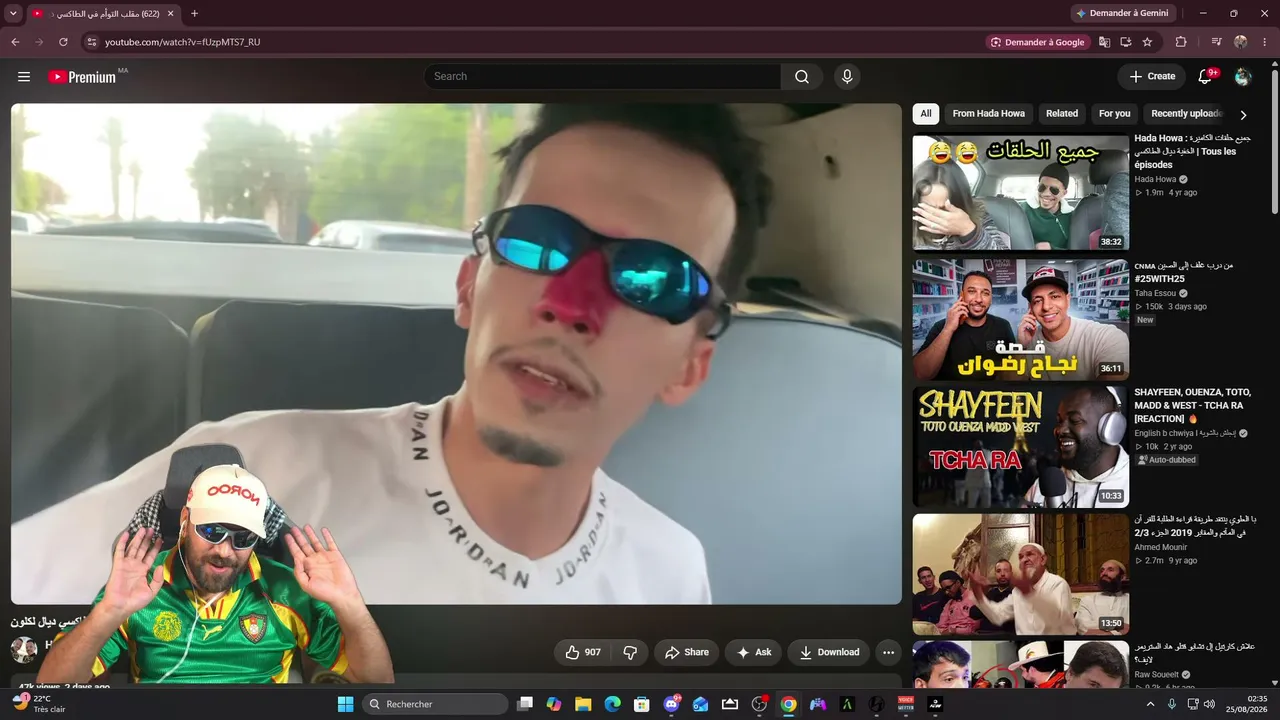Image resolution: width=1280 pixels, height=720 pixels.
Task: Open the Taha Essou #25WITH25 thumbnail
Action: click(1020, 319)
